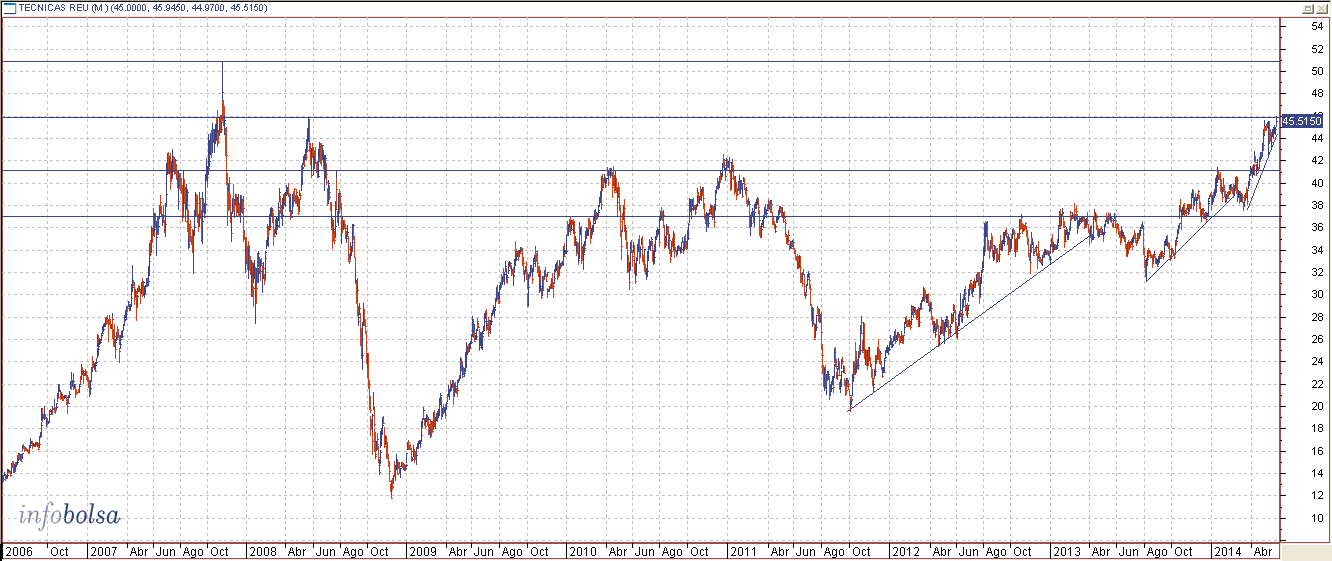
Task: Click the 45.5150 current price label
Action: tap(1302, 120)
